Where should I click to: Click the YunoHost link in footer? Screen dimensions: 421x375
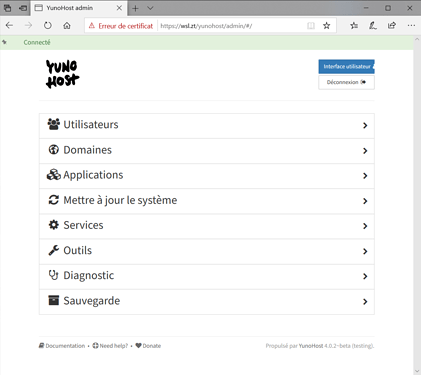pos(311,346)
